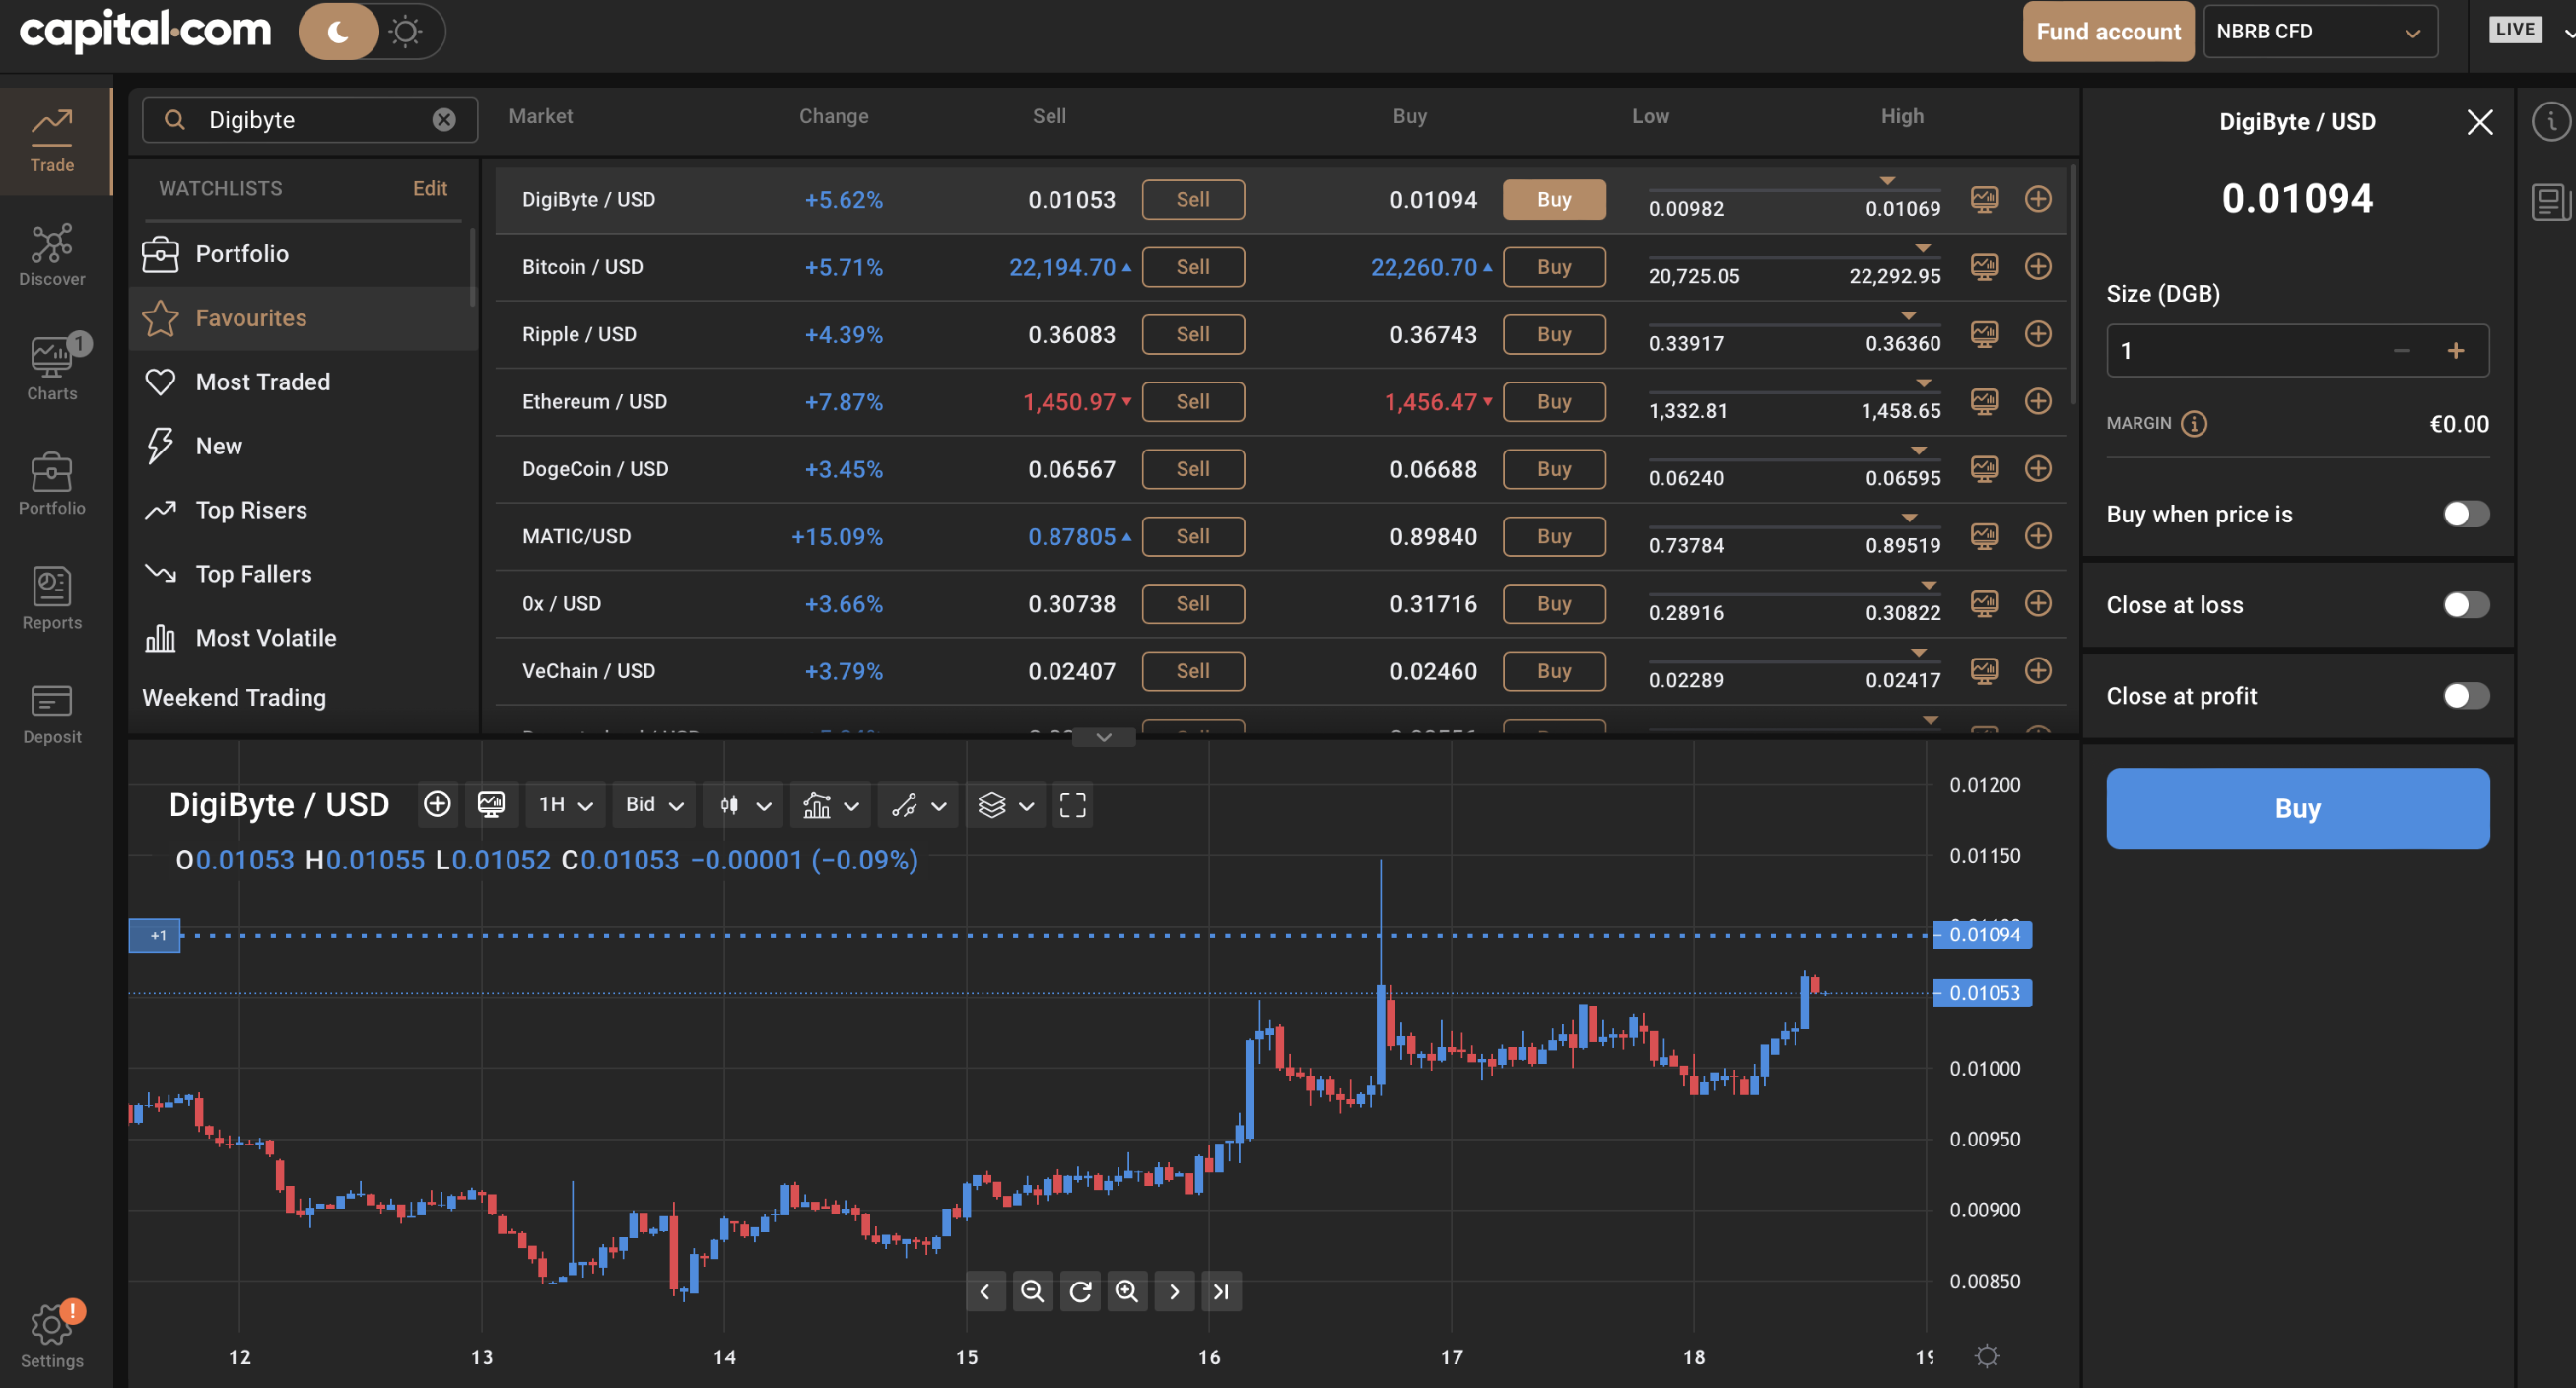Click Sell for Ethereum / USD
This screenshot has height=1388, width=2576.
(1193, 401)
